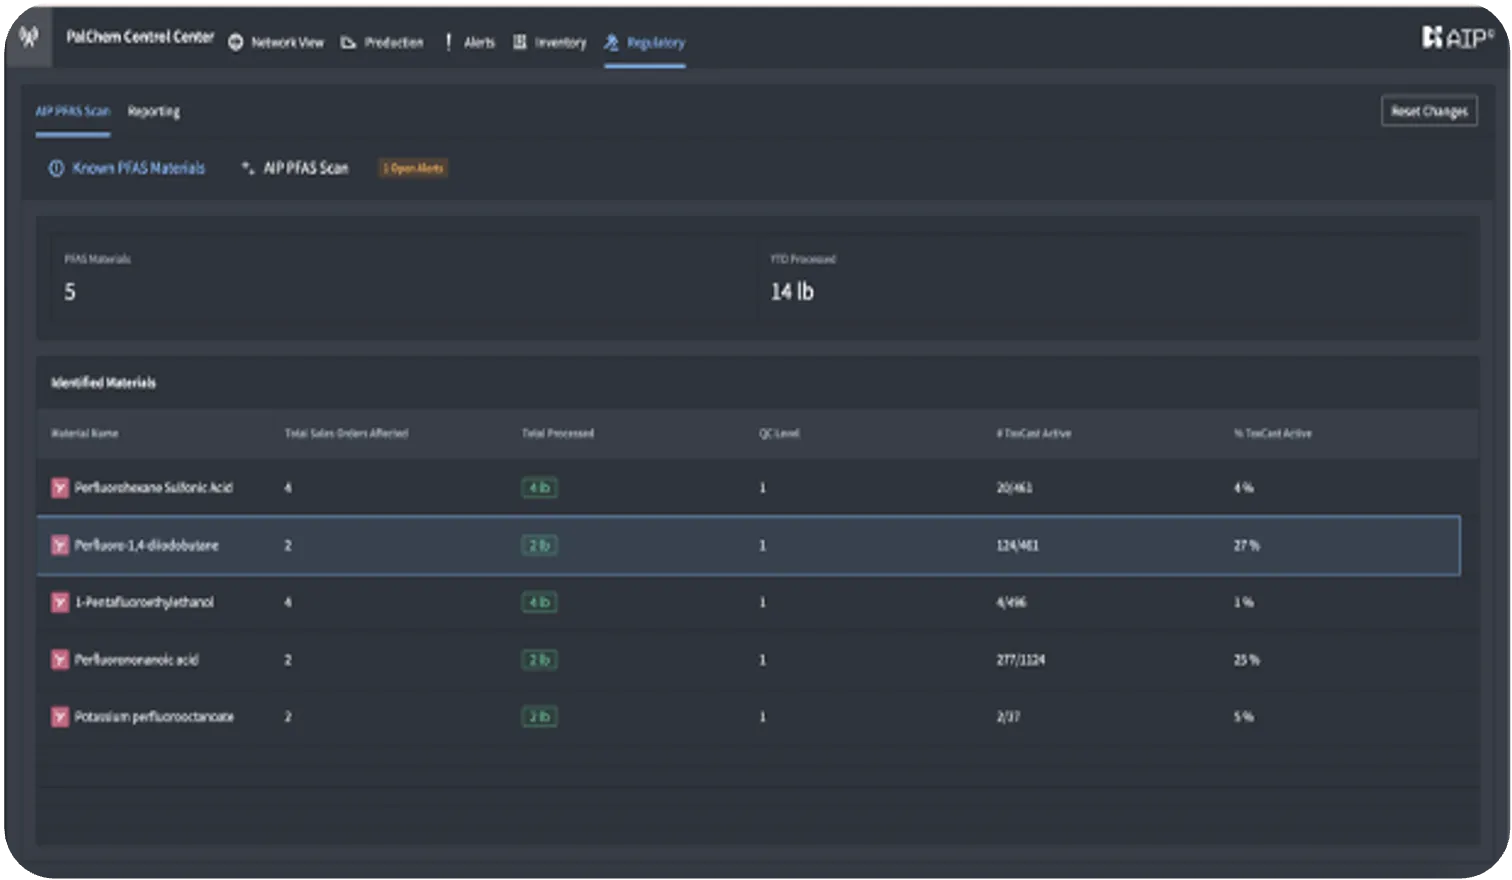Click the antenna app logo icon

coord(29,37)
